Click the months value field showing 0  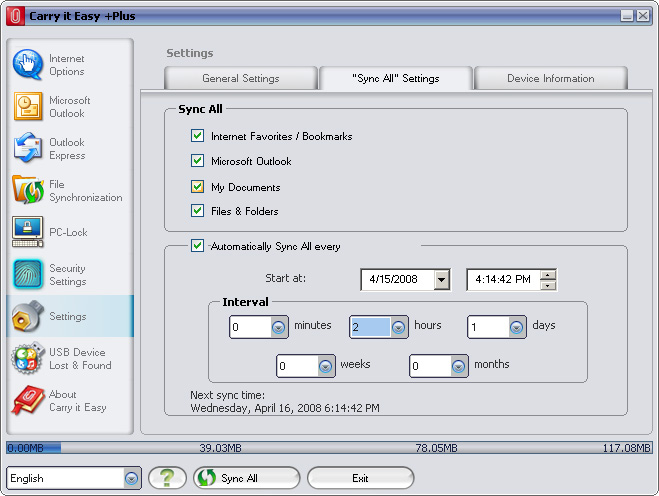(x=431, y=366)
